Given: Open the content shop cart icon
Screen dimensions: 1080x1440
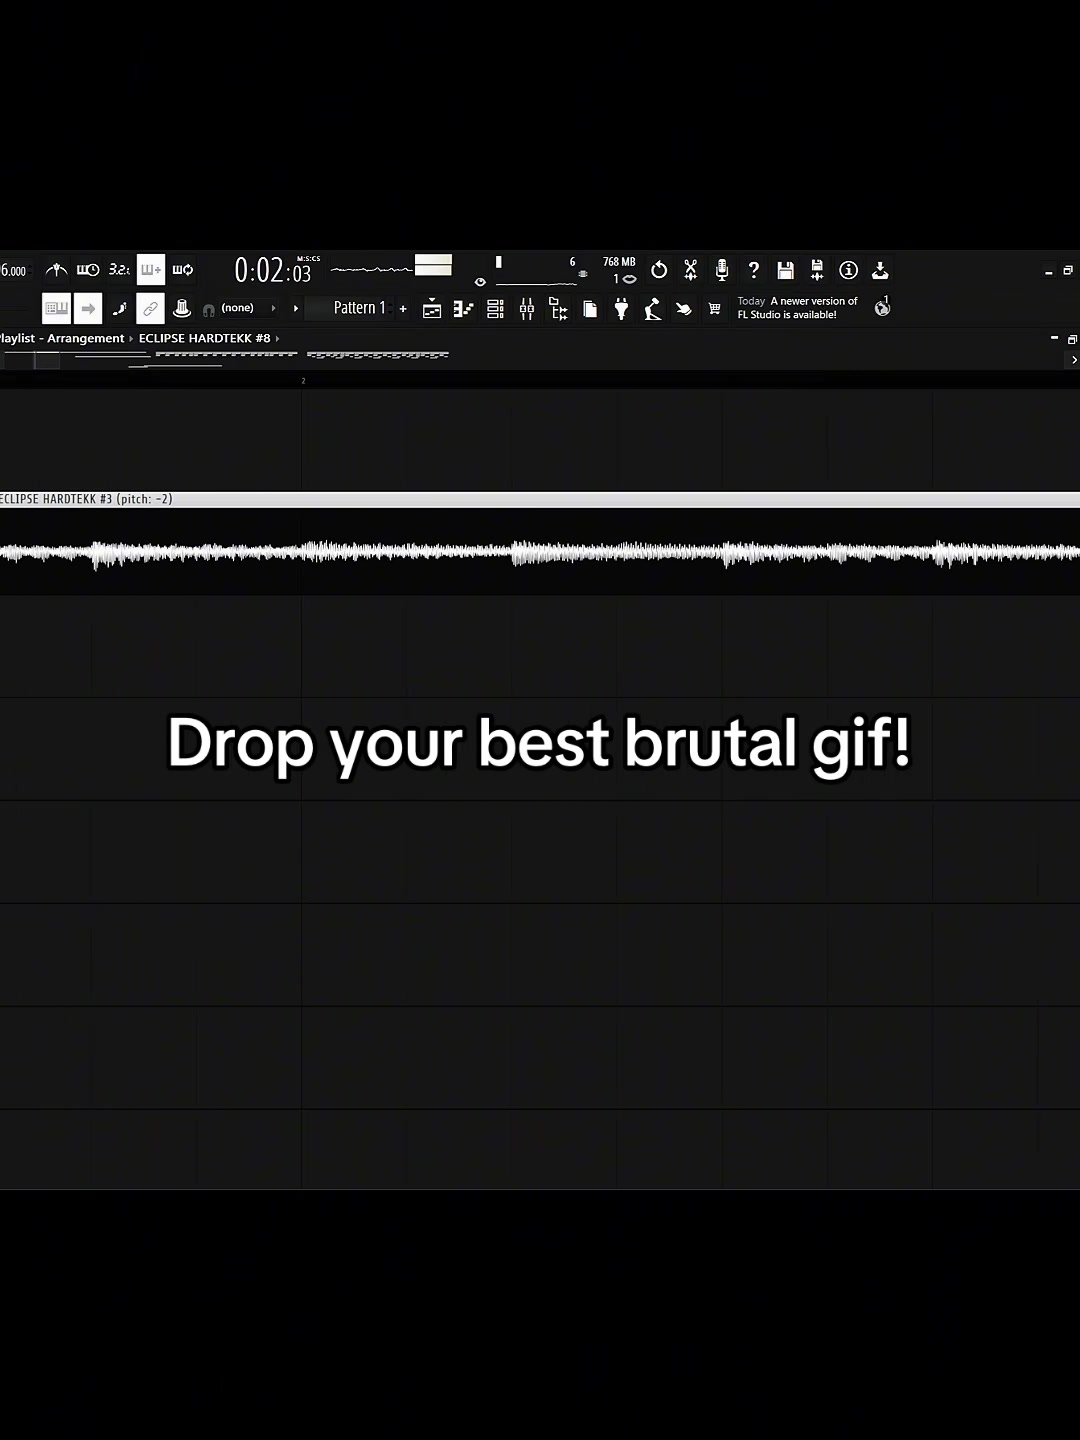Looking at the screenshot, I should point(714,309).
